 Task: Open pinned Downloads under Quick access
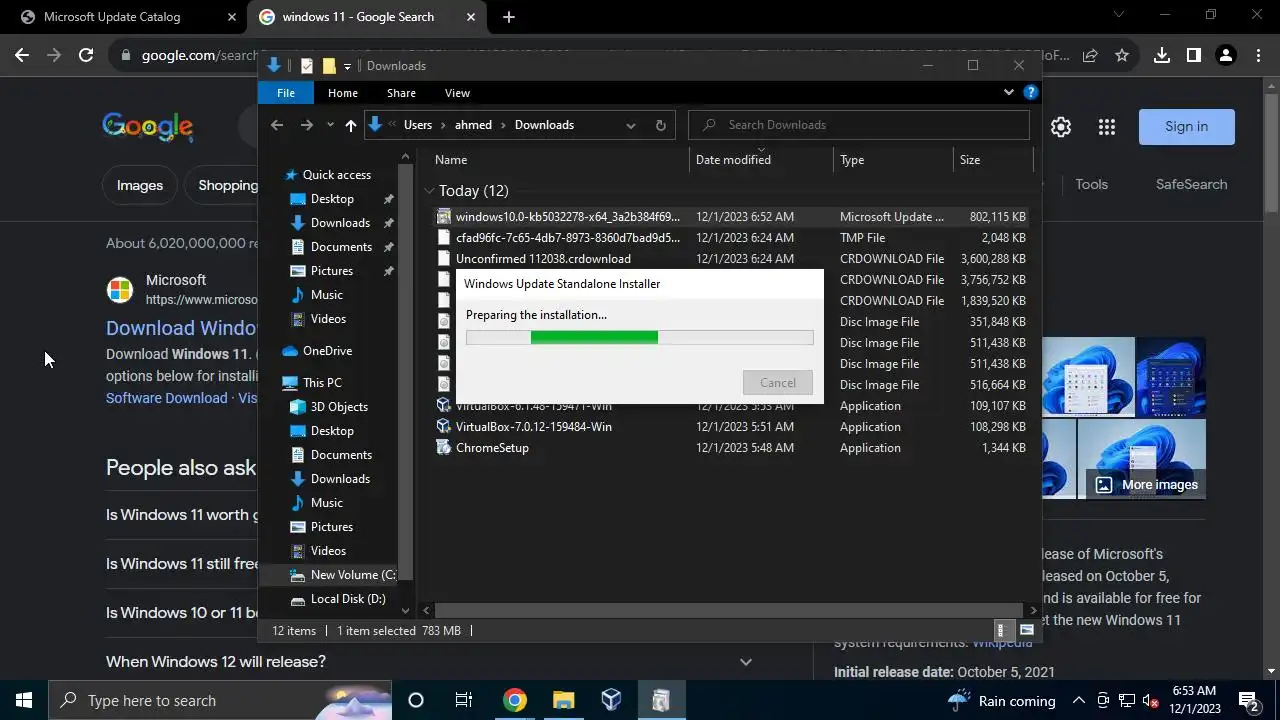[340, 223]
